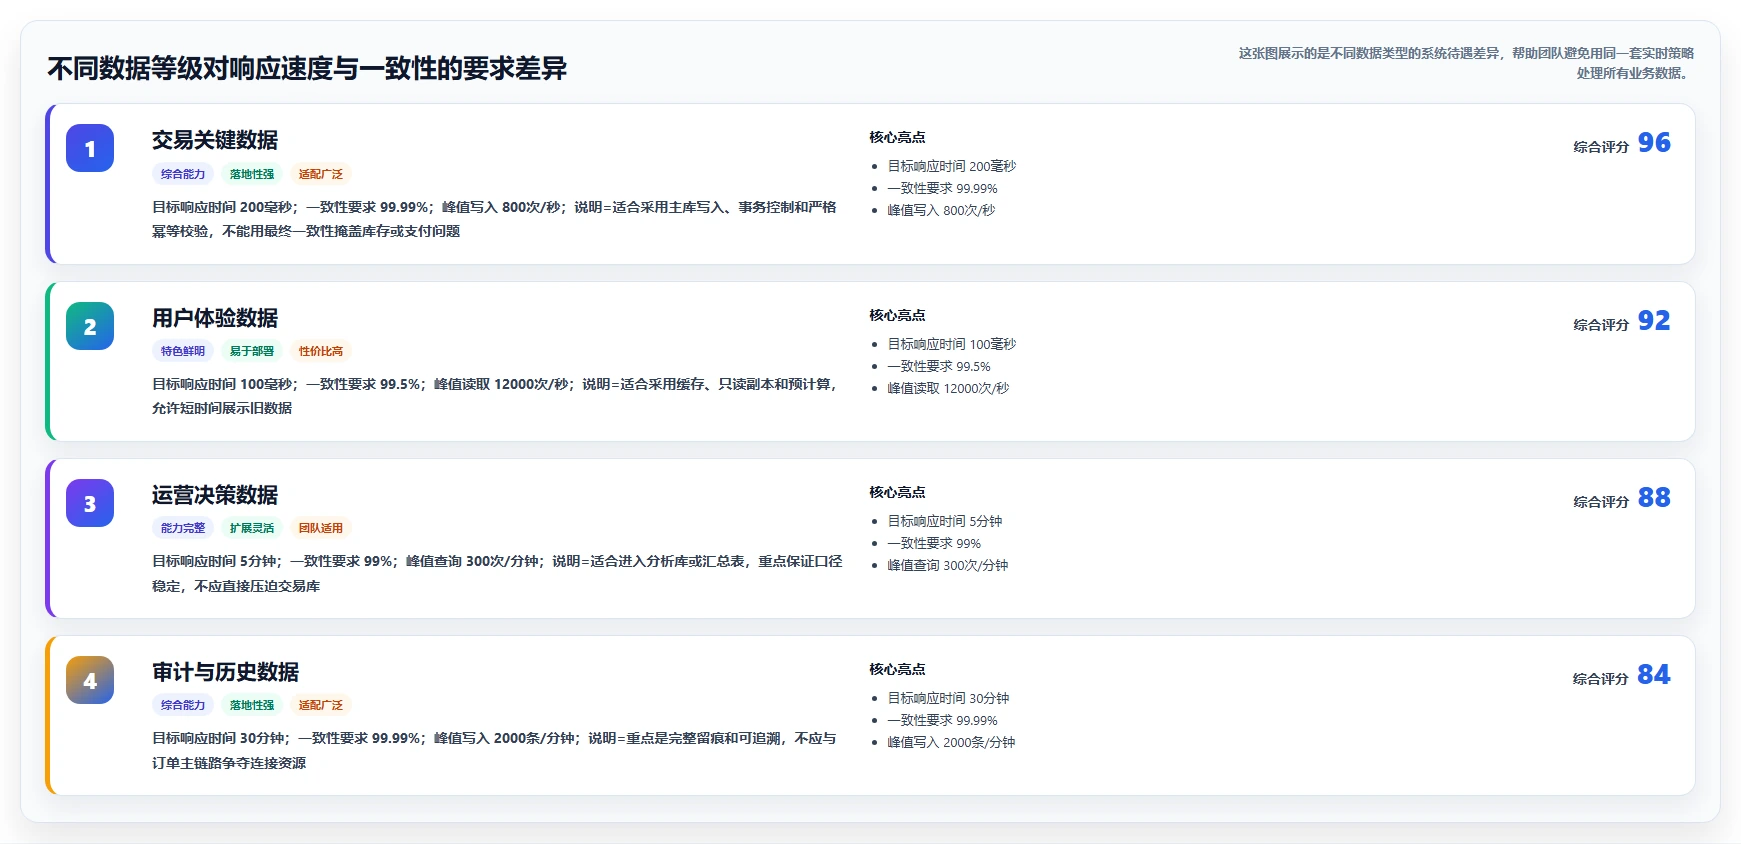Click bullet 目标响应时间 100毫秒

point(952,344)
